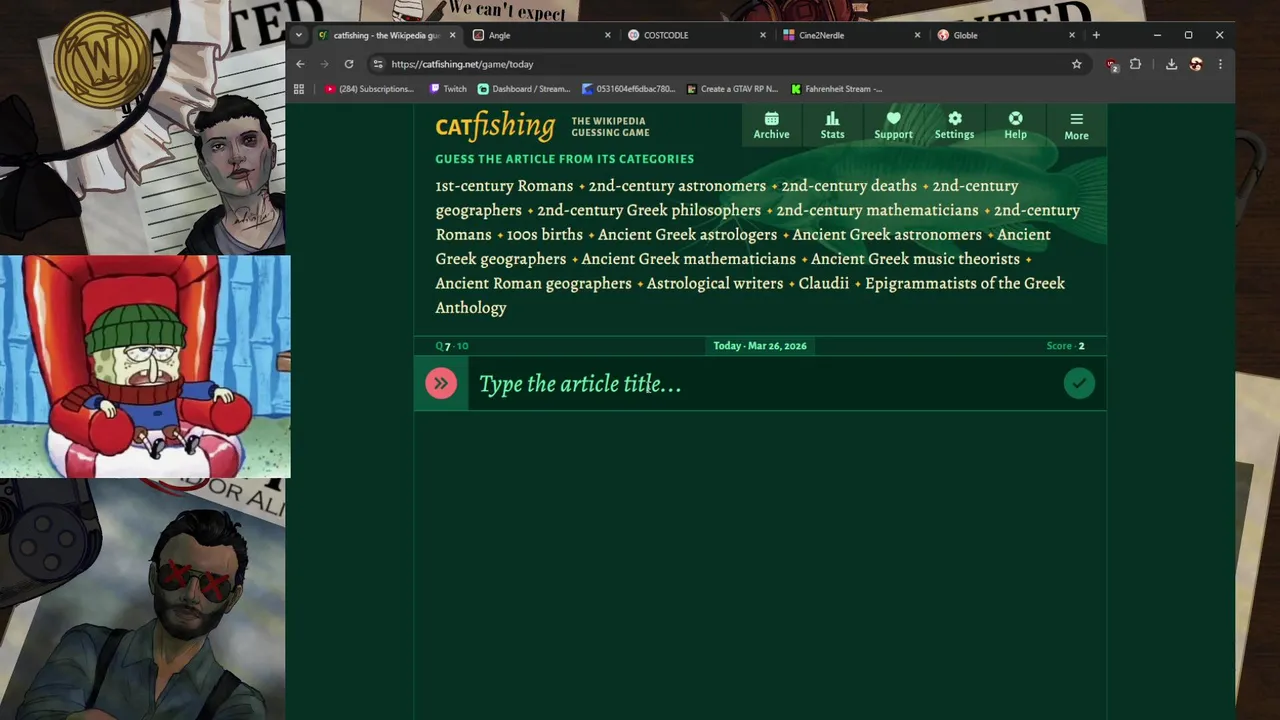Open the More hamburger menu
Screen dimensions: 1280x720
click(1076, 126)
